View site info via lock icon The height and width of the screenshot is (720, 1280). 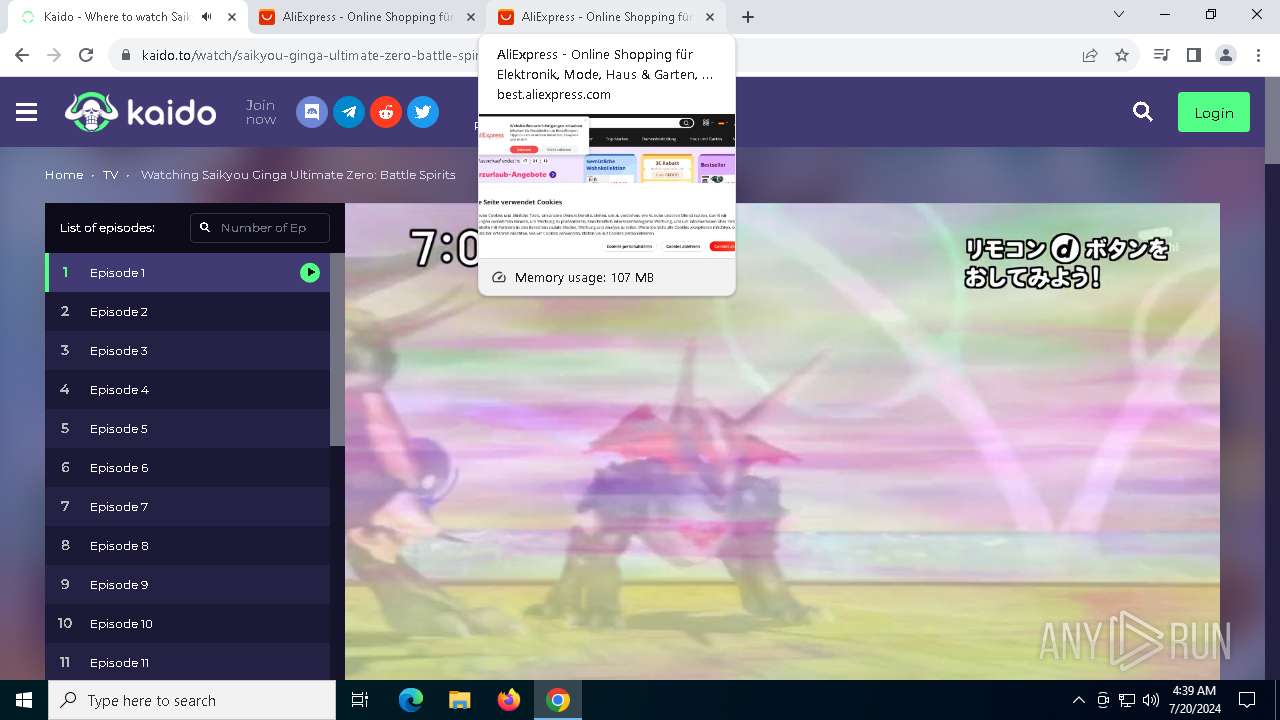pyautogui.click(x=126, y=55)
